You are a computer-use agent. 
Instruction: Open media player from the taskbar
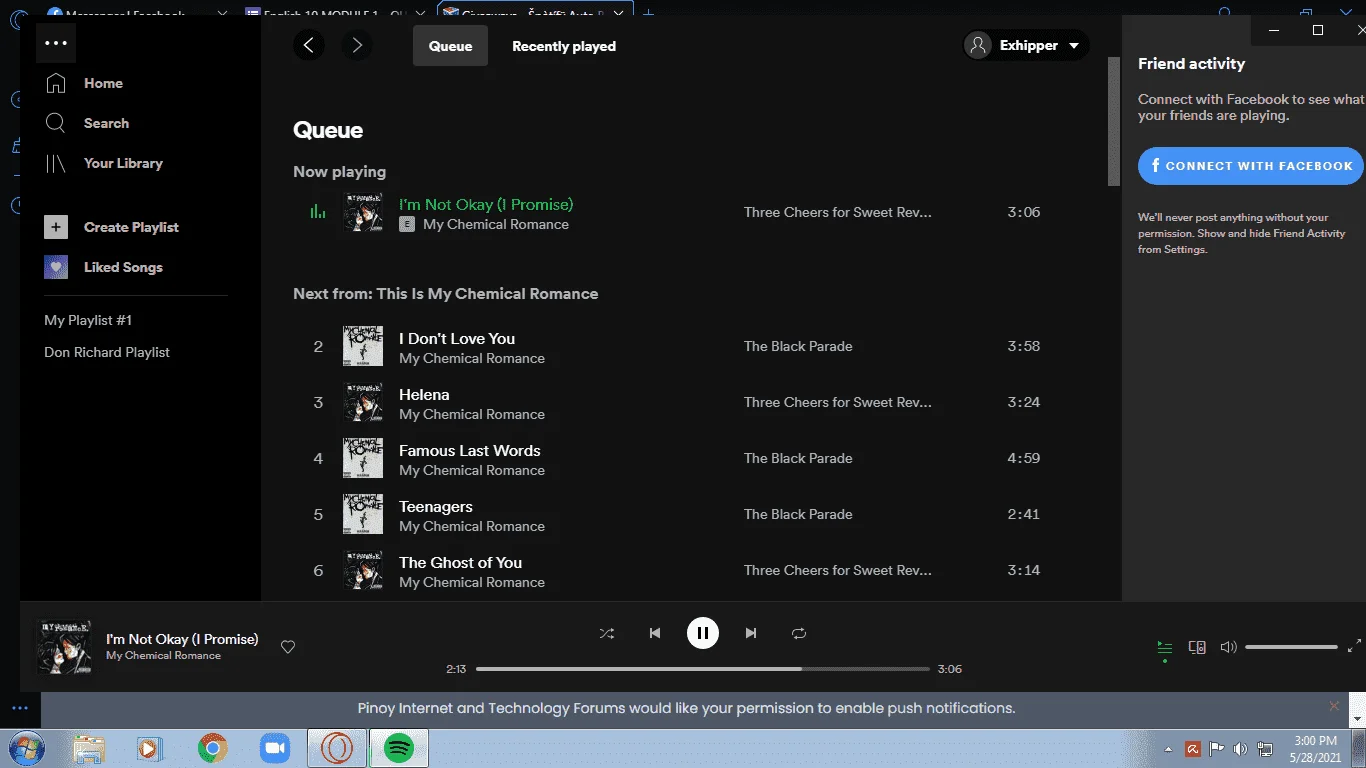150,748
